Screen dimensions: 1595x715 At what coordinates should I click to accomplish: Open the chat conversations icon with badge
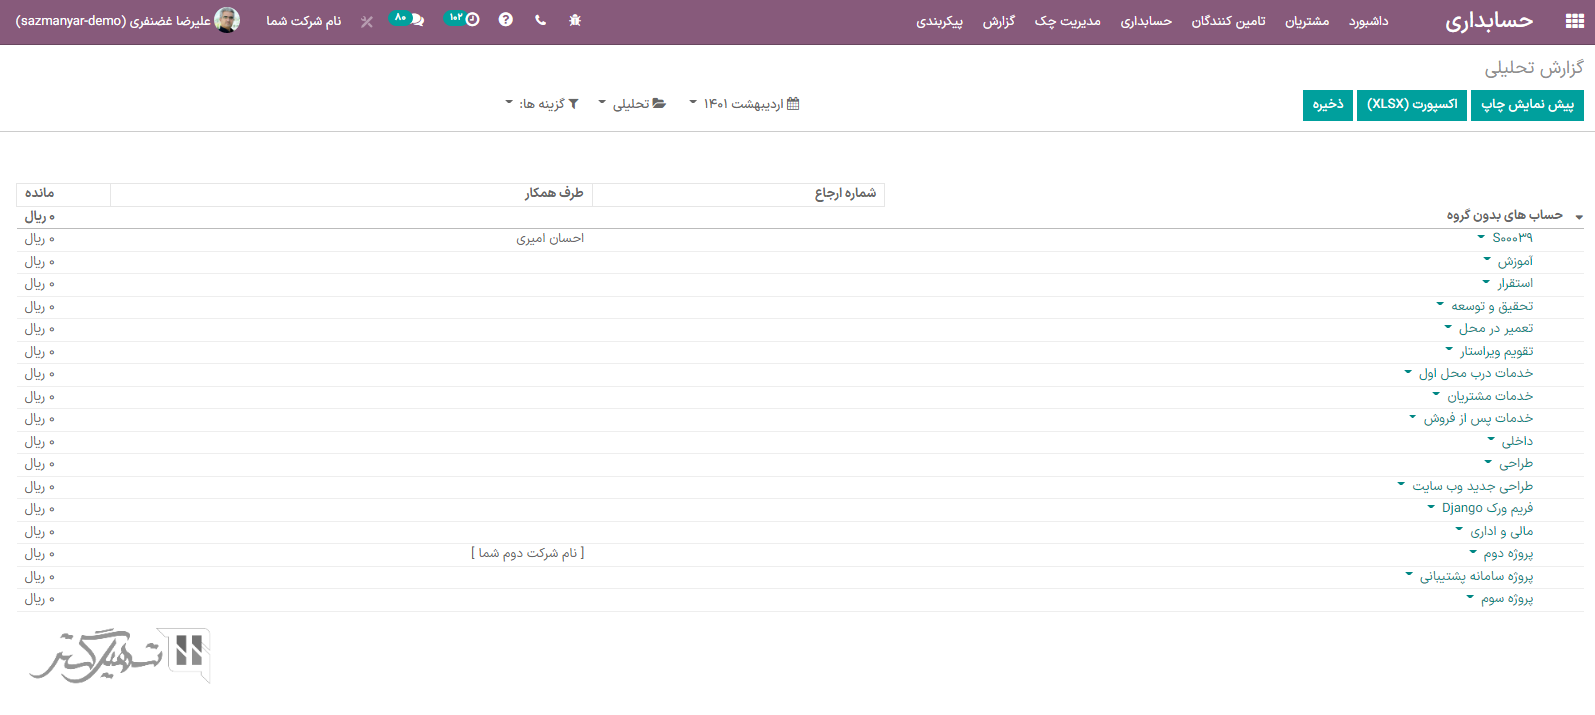click(x=407, y=19)
